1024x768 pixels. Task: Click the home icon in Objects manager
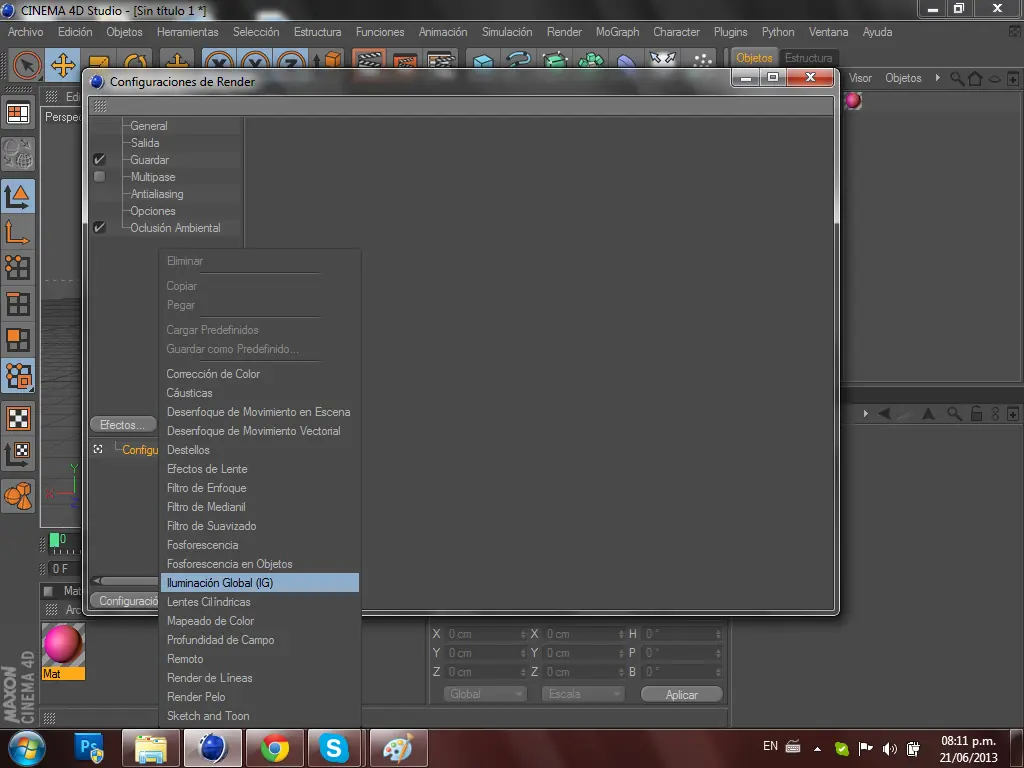(x=975, y=78)
